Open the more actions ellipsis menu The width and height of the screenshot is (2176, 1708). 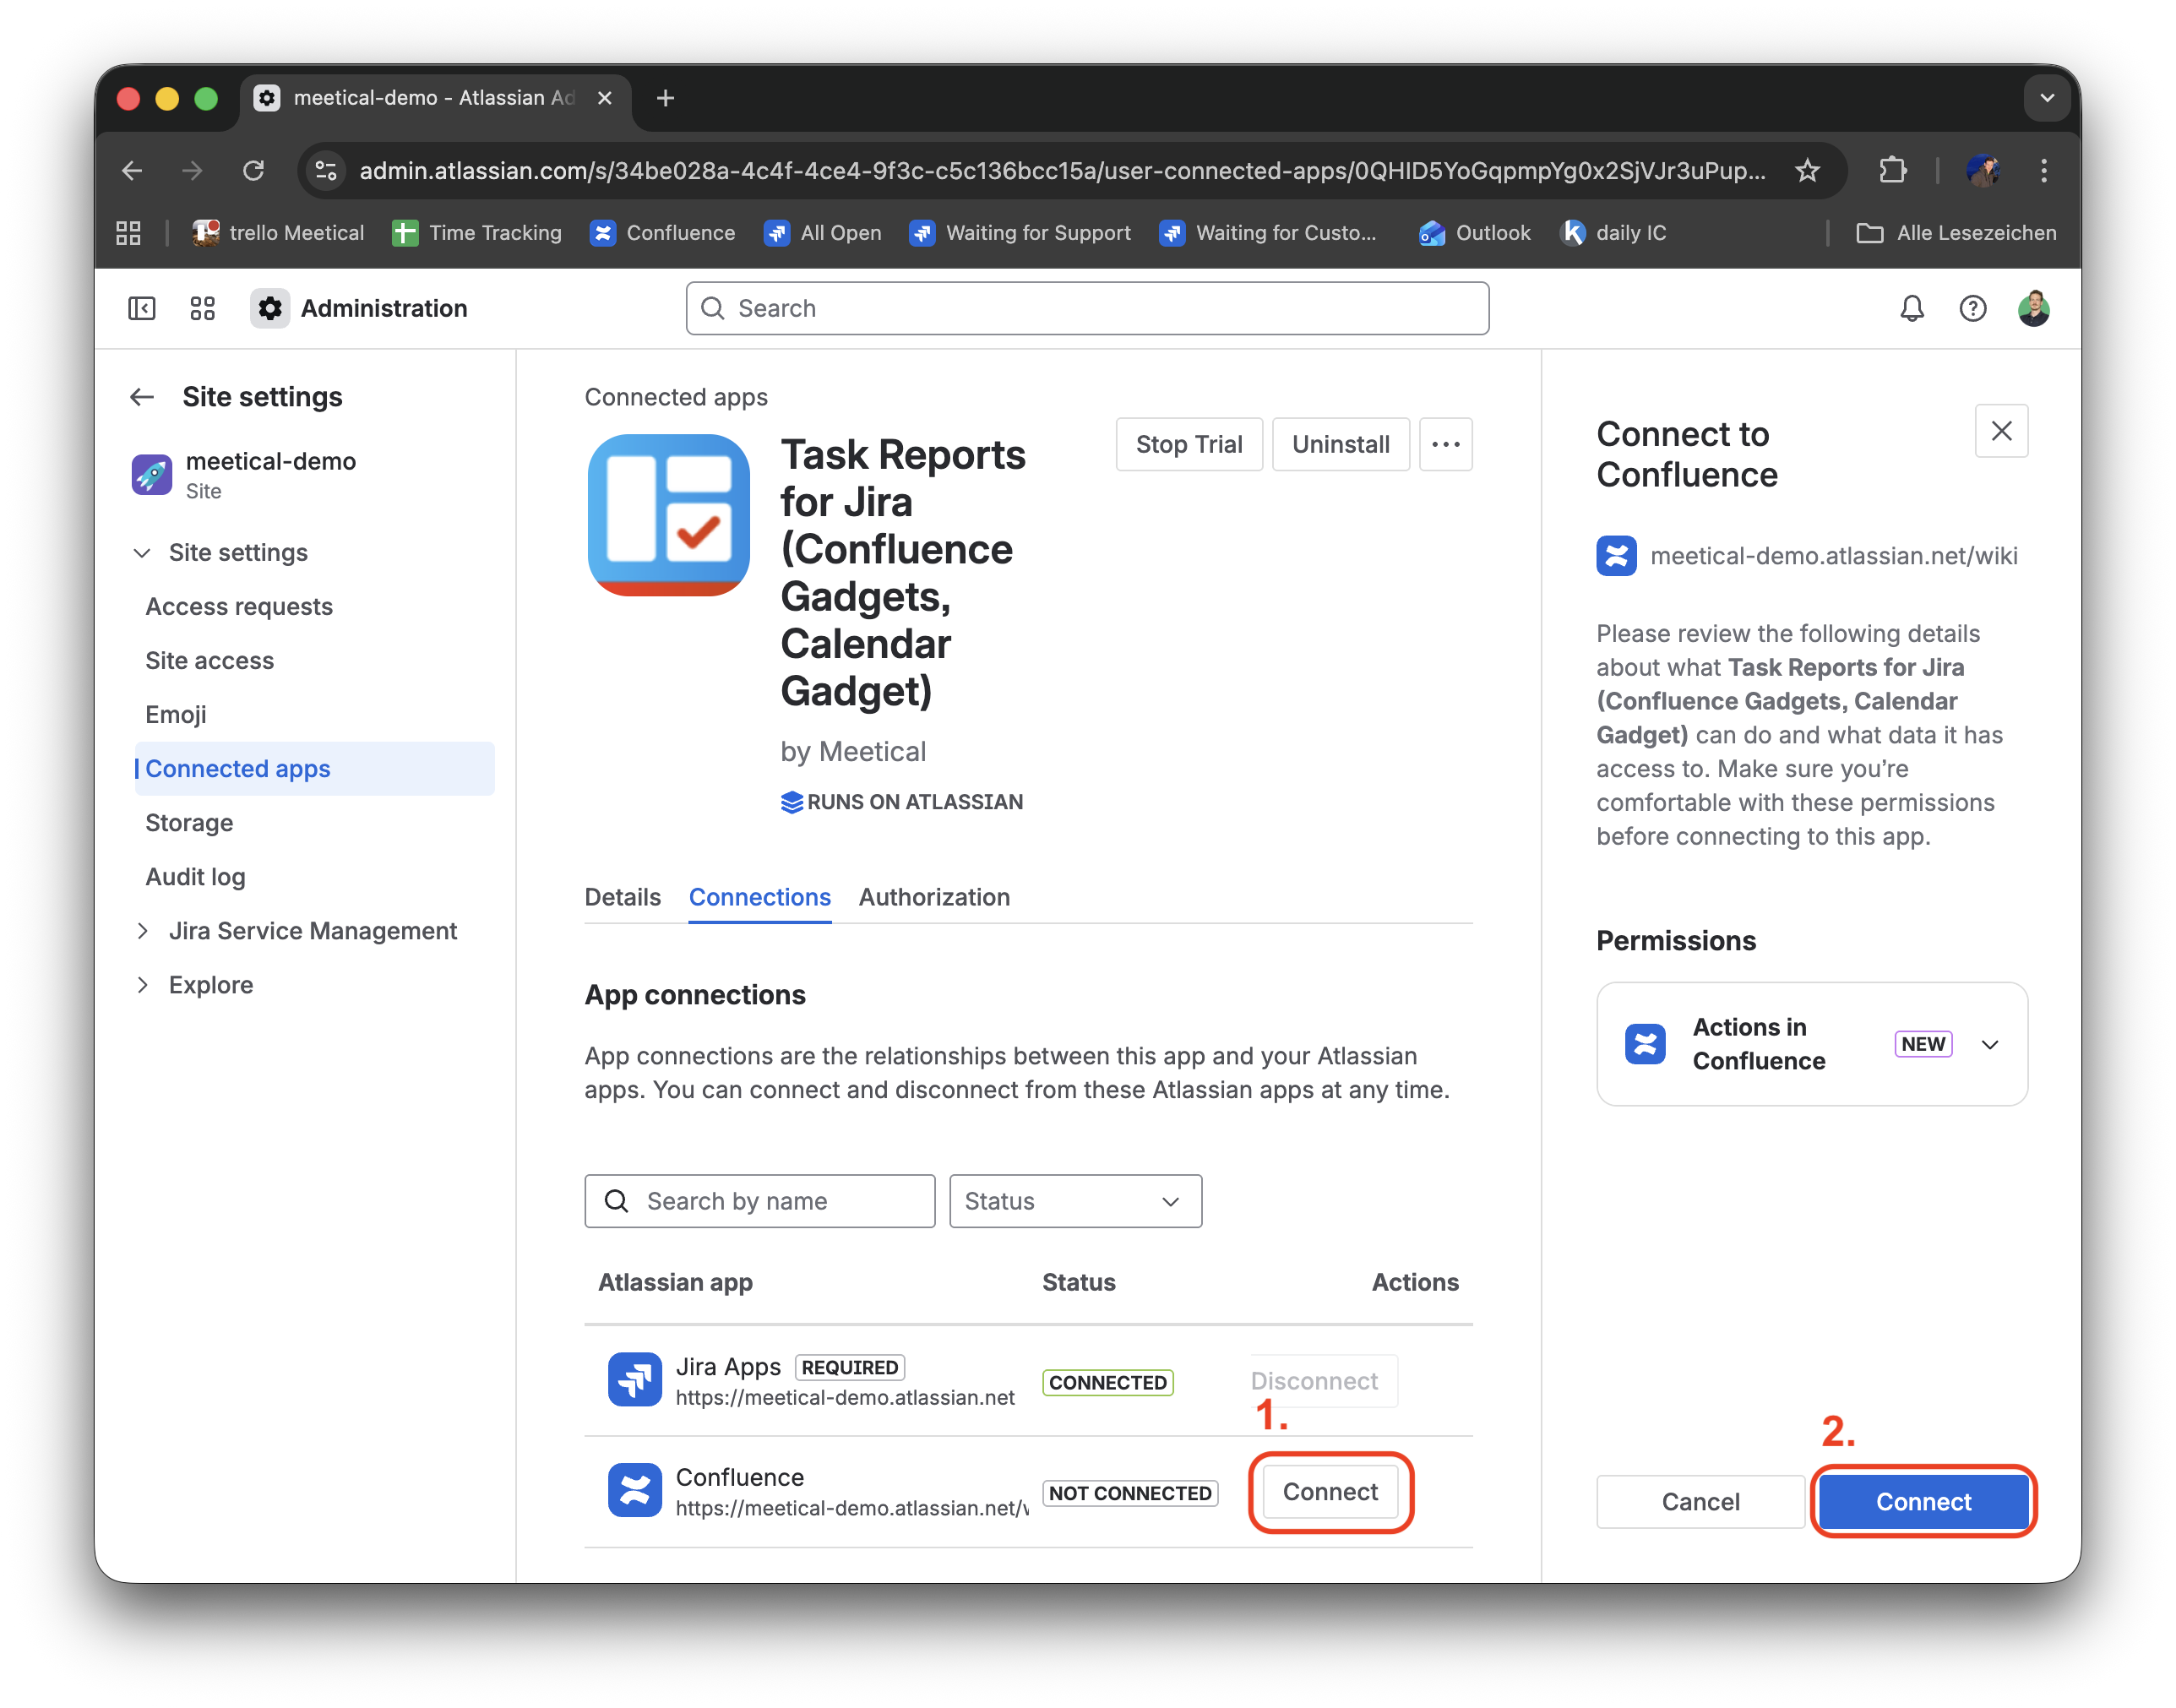pyautogui.click(x=1445, y=444)
